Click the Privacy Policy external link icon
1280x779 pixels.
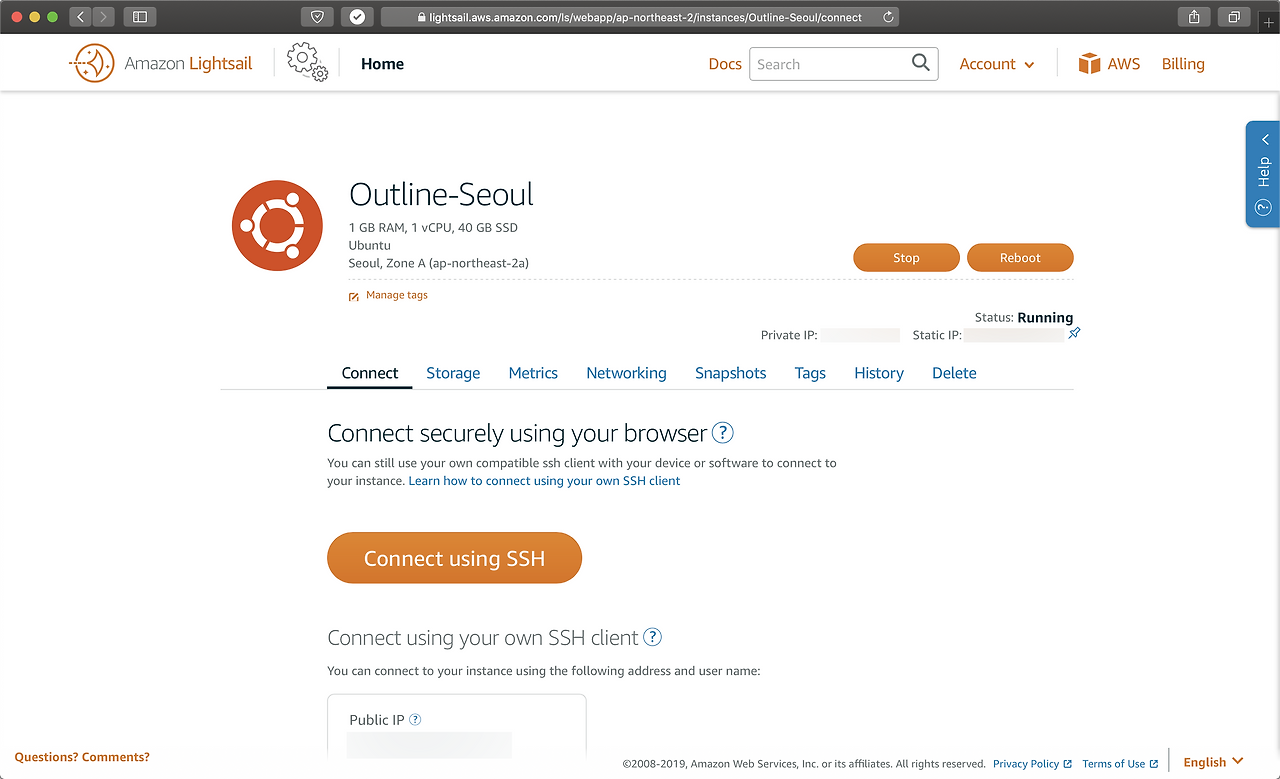(x=1068, y=764)
